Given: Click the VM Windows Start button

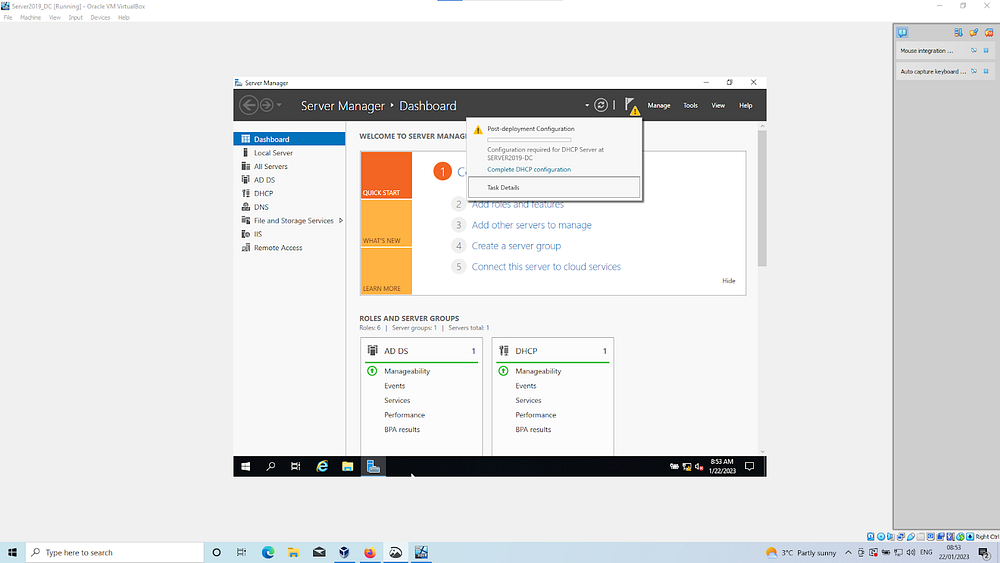Looking at the screenshot, I should point(246,466).
